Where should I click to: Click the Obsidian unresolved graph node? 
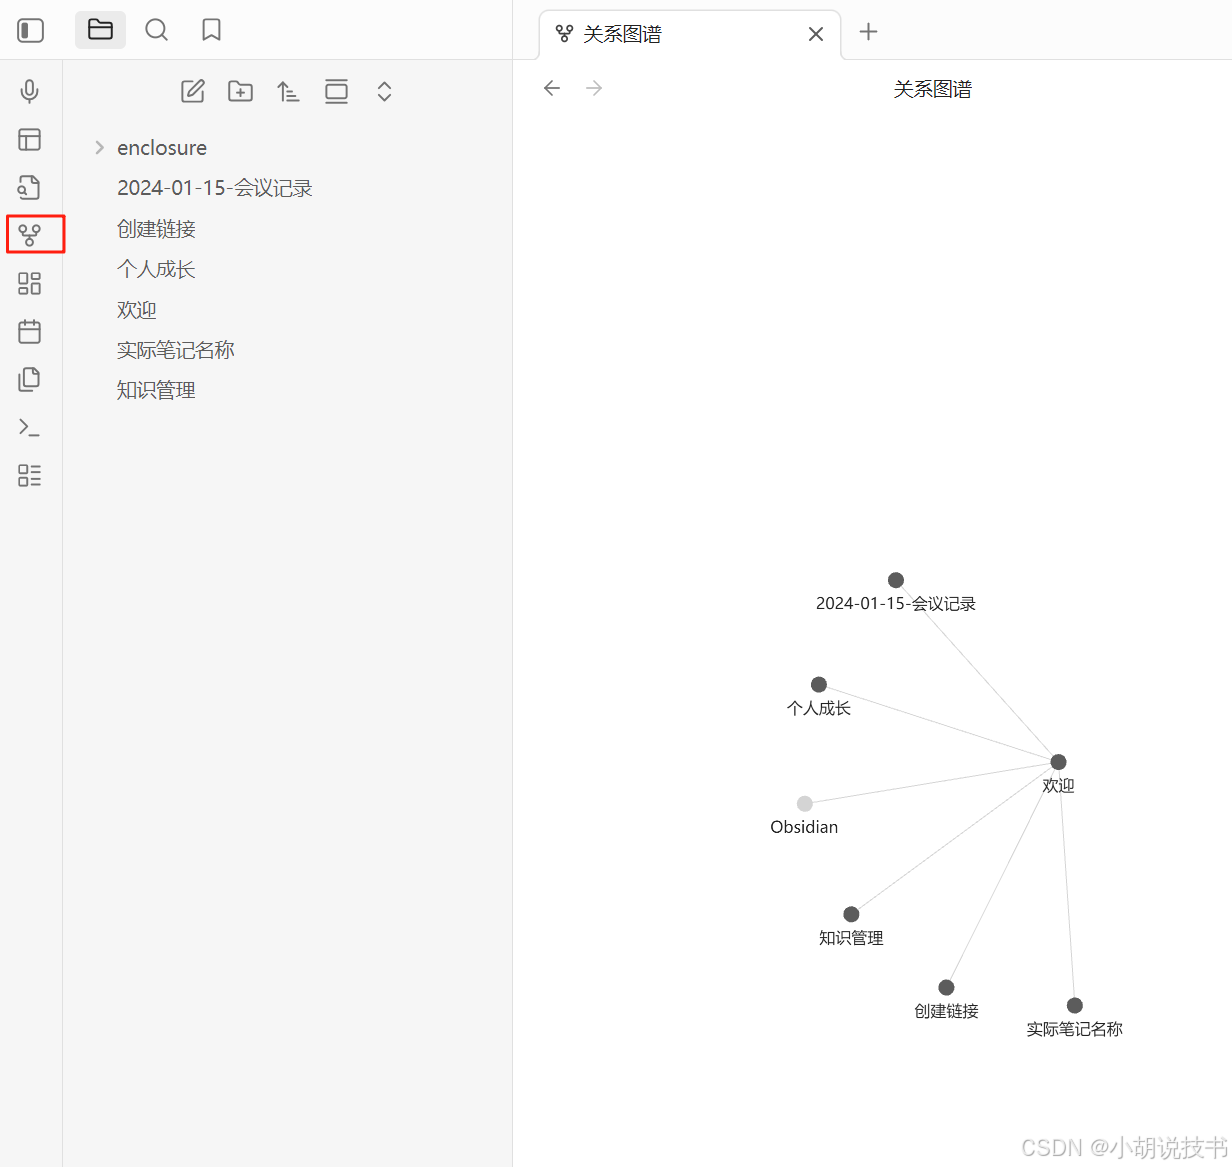[x=805, y=803]
